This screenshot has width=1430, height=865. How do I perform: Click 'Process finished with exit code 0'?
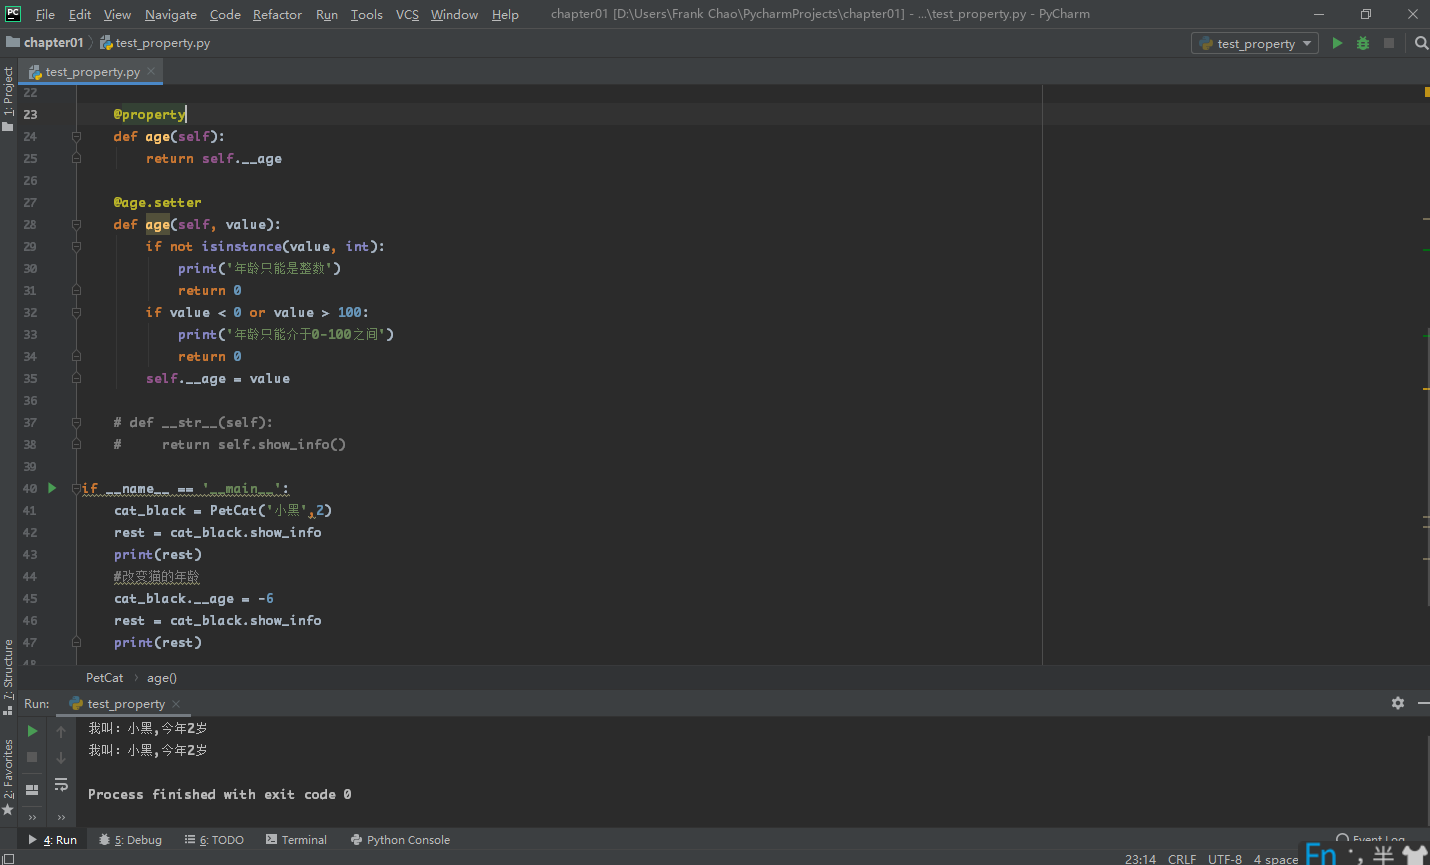[219, 794]
